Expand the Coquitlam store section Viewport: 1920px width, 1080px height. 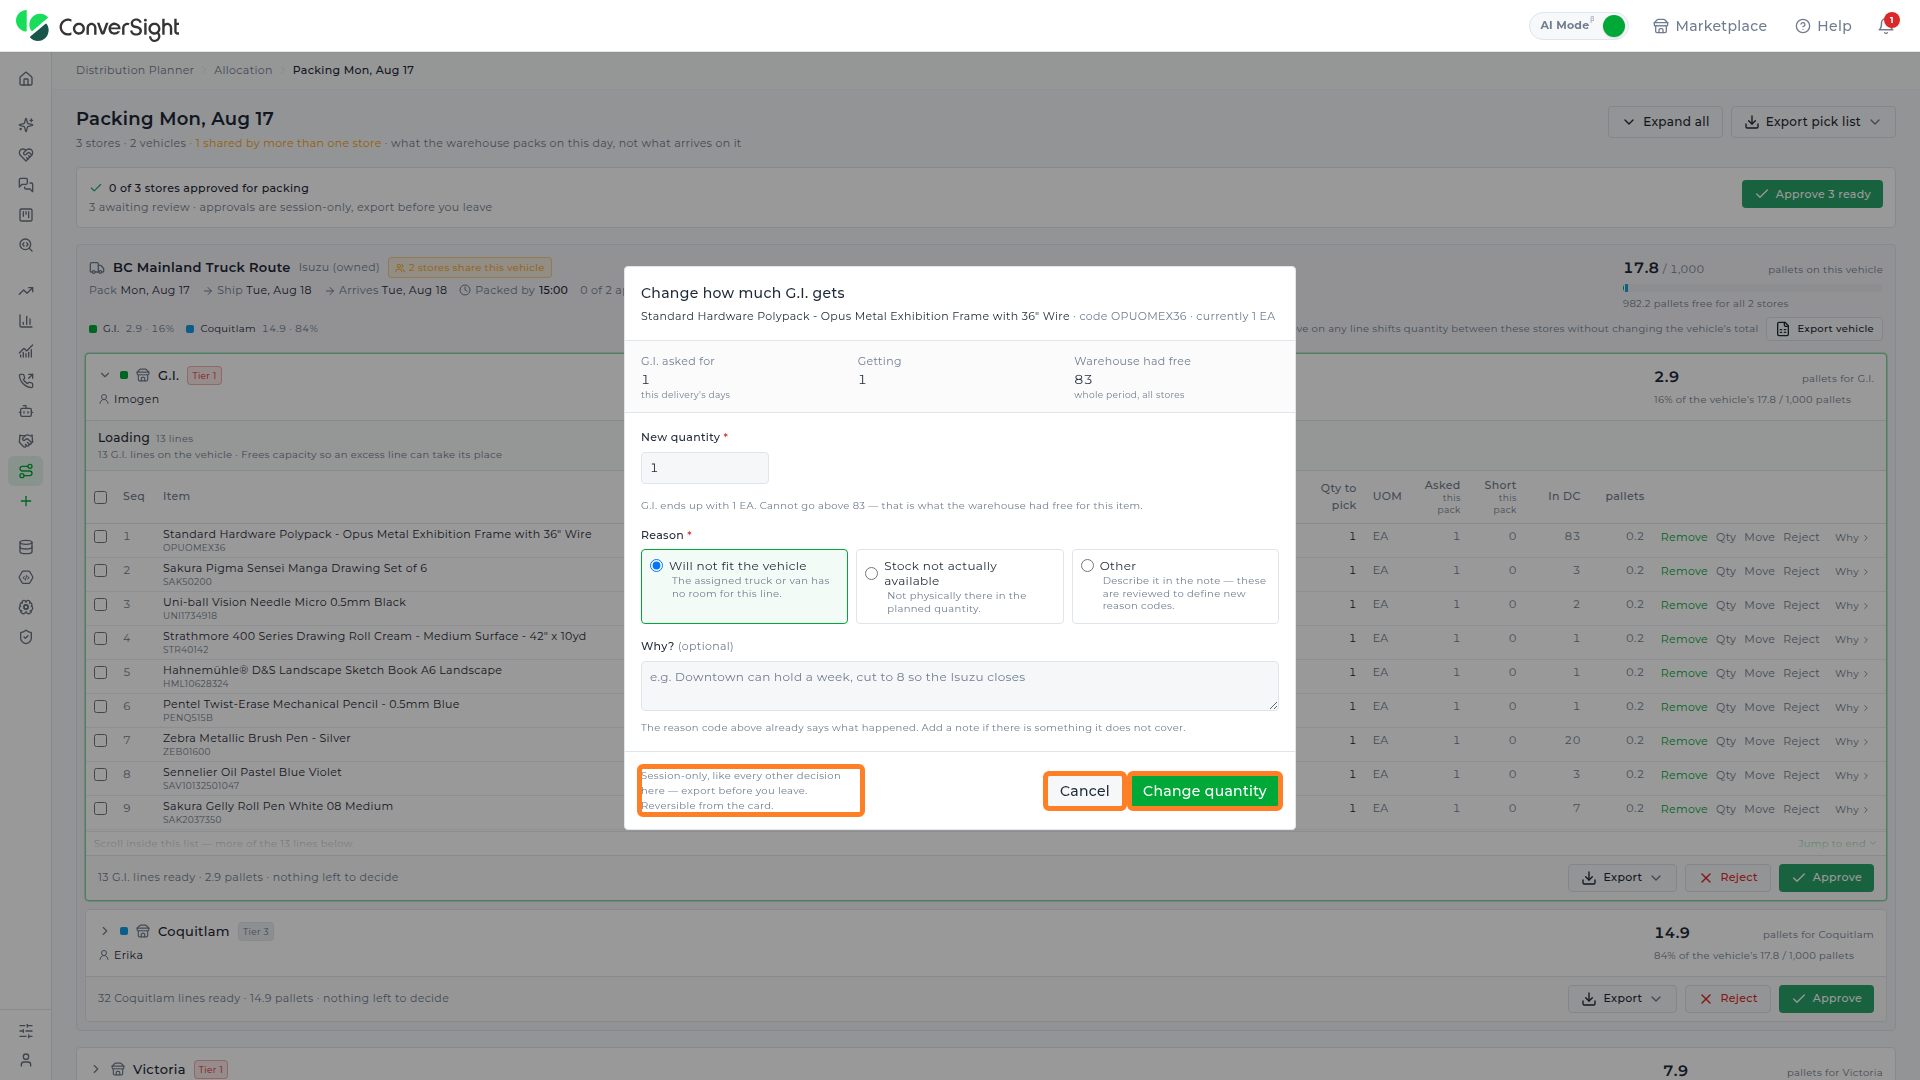(105, 932)
